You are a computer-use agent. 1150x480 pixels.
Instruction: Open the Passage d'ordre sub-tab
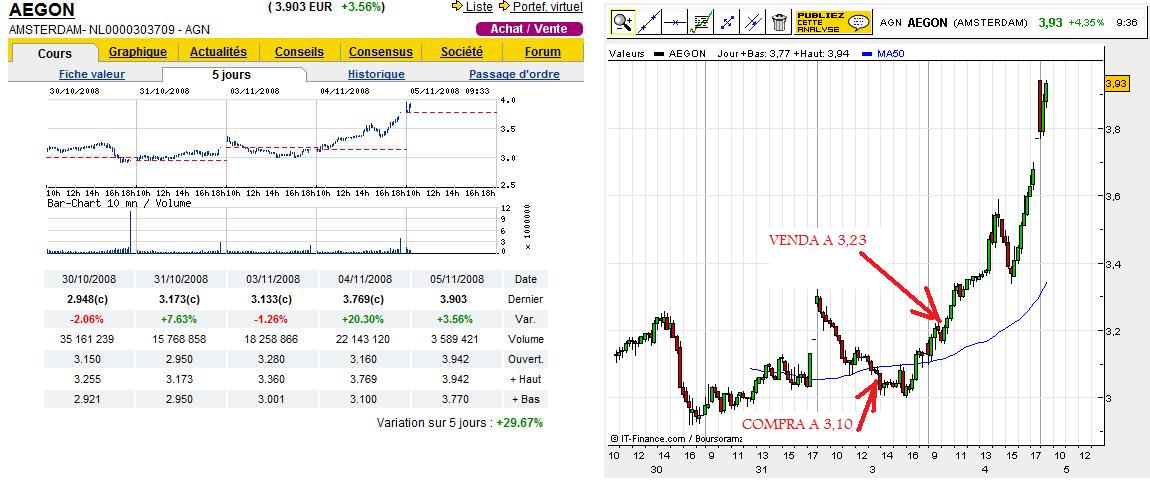coord(514,74)
